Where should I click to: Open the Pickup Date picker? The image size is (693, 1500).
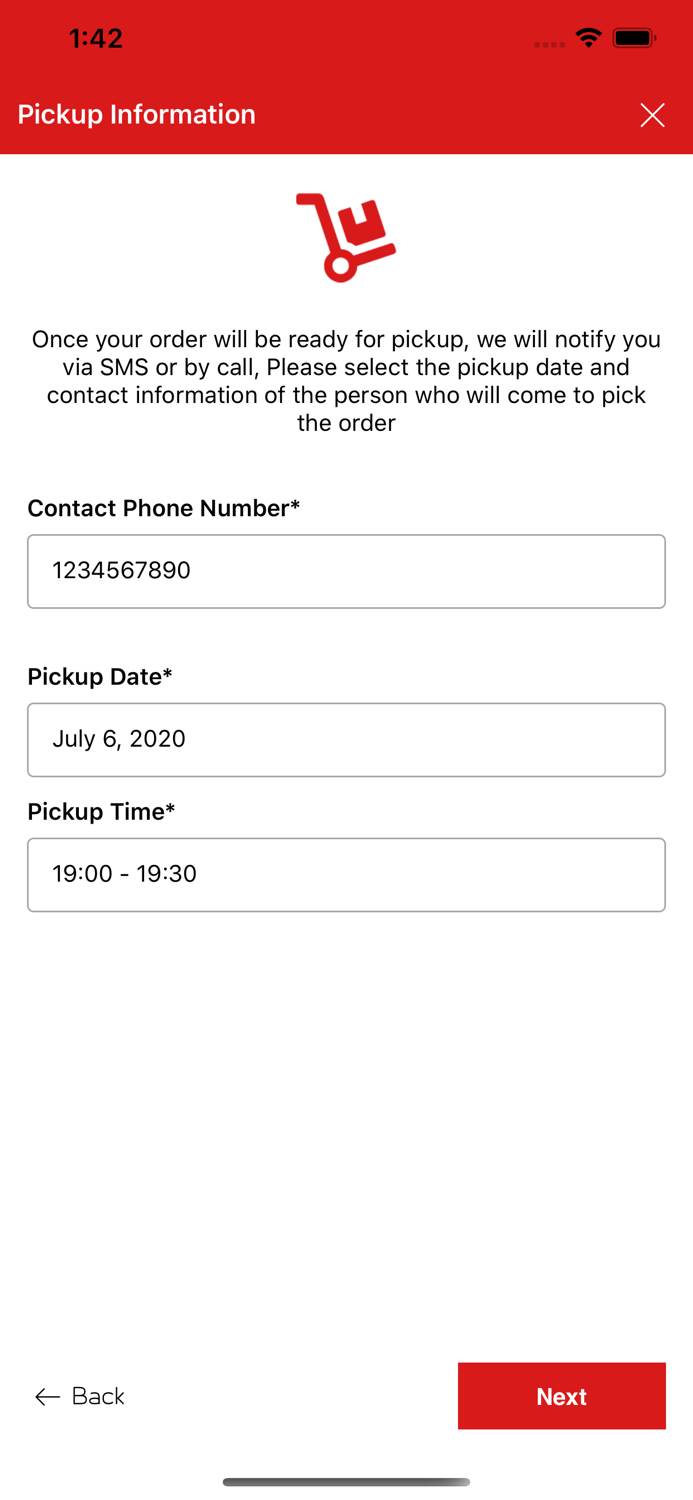pos(346,740)
